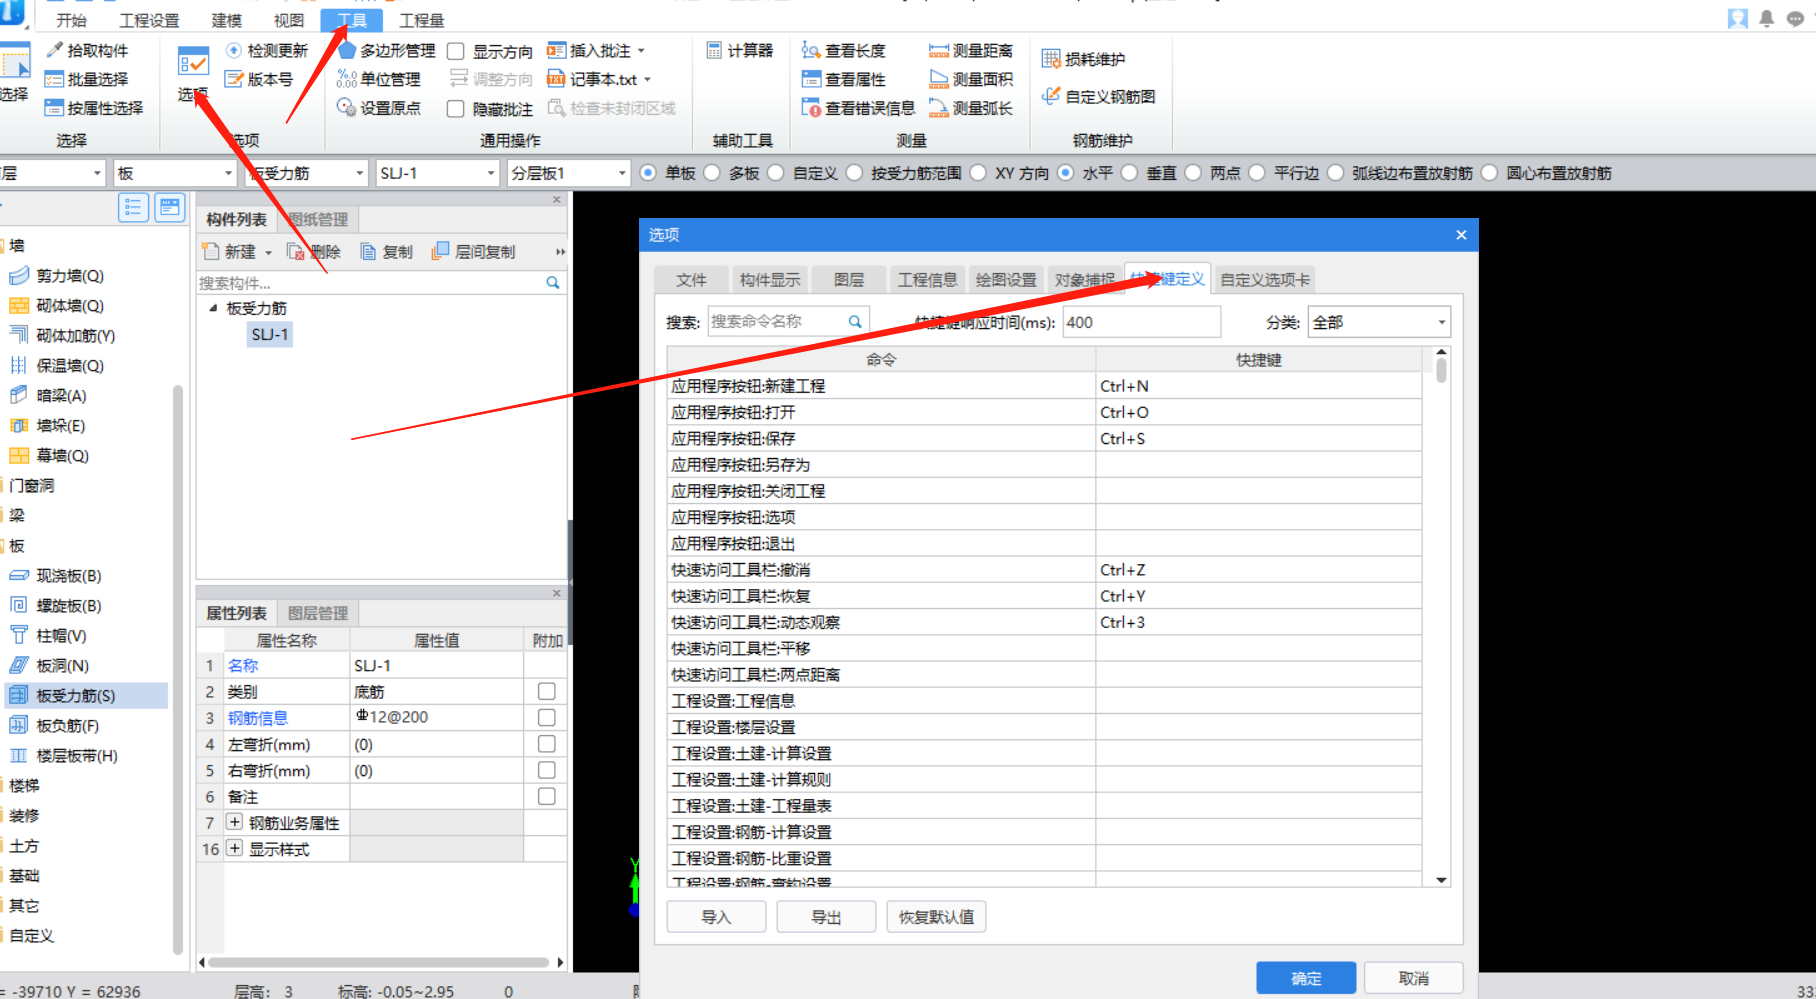Open 自定义钢筋图 custom rebar diagram
The image size is (1816, 999).
pyautogui.click(x=1098, y=96)
